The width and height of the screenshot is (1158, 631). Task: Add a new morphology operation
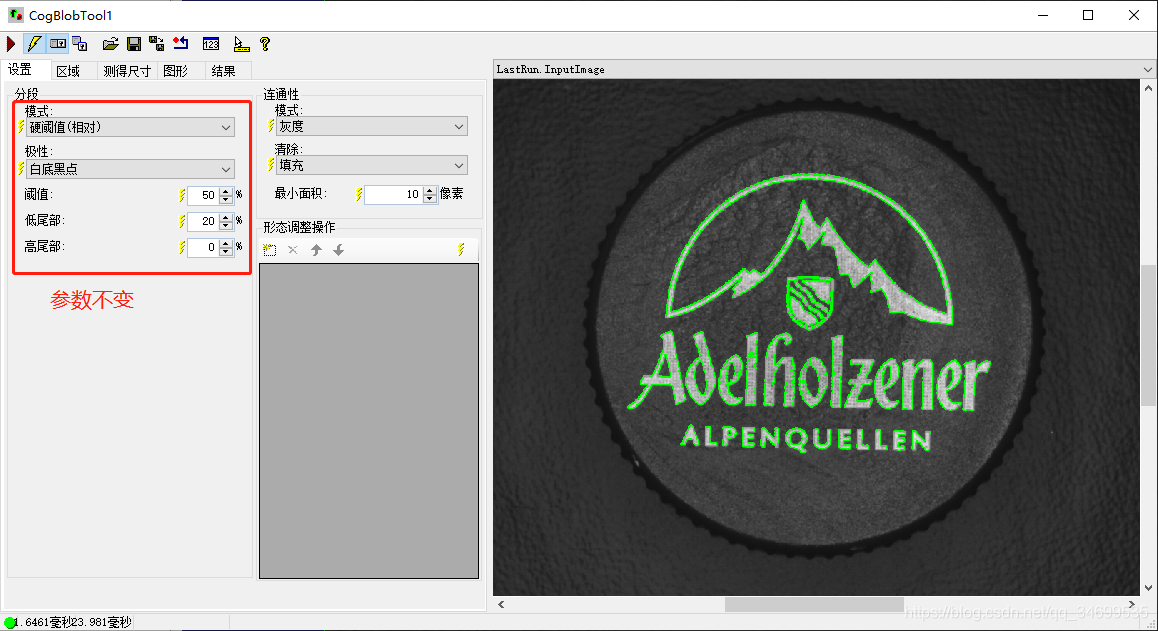pyautogui.click(x=270, y=250)
